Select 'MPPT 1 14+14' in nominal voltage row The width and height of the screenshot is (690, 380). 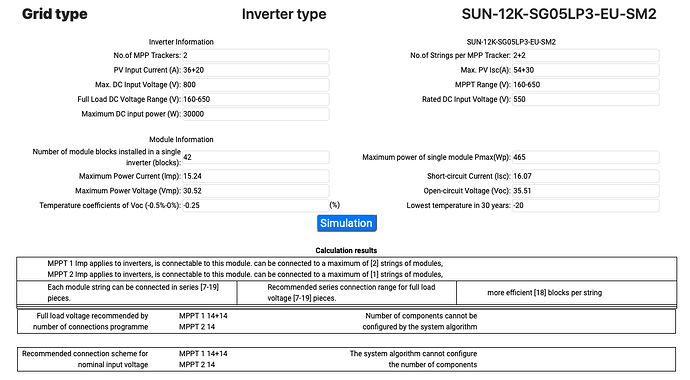203,354
